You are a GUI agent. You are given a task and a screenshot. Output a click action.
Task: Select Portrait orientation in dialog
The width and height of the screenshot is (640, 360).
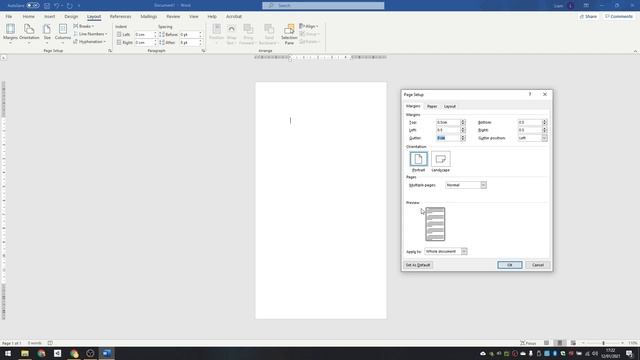[418, 162]
